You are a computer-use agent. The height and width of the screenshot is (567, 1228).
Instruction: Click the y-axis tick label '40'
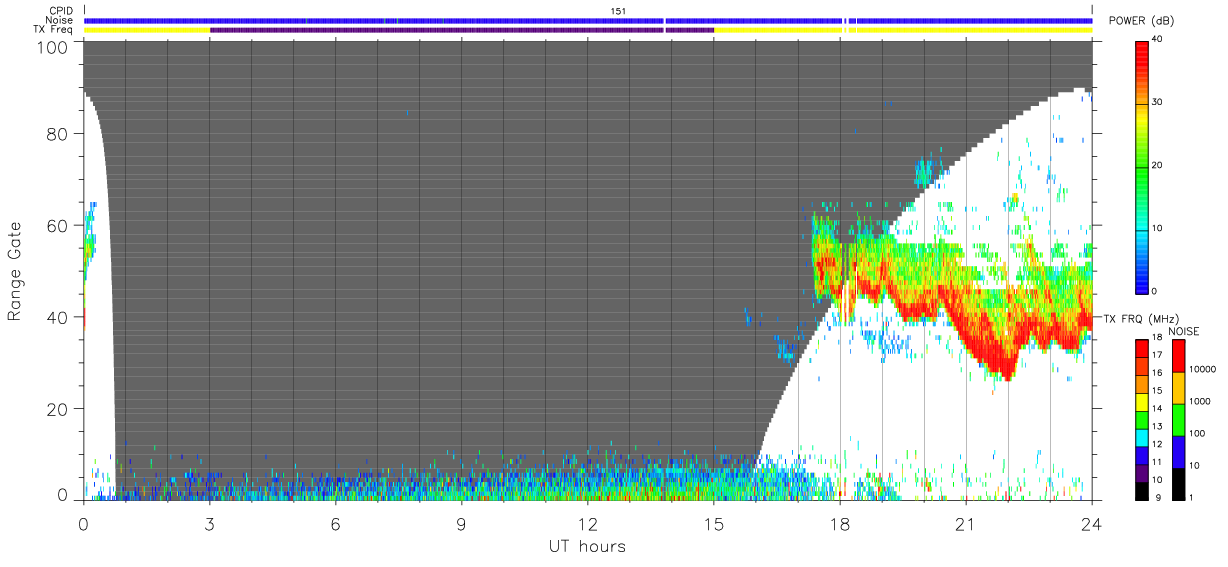coord(58,318)
